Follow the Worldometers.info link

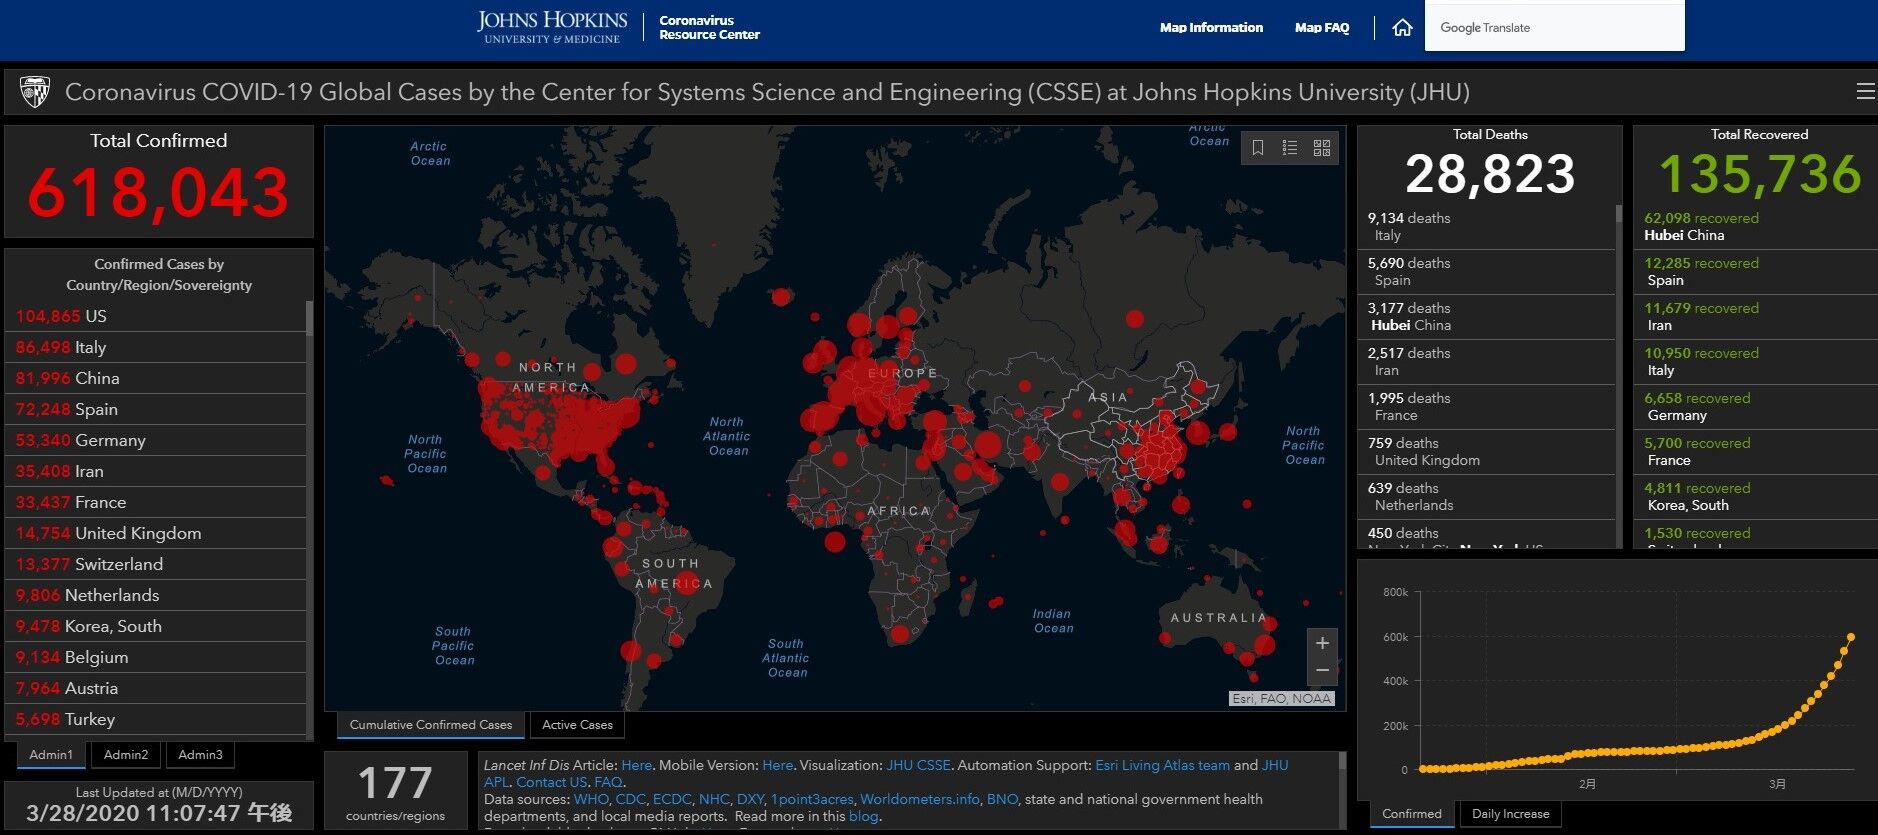(920, 799)
